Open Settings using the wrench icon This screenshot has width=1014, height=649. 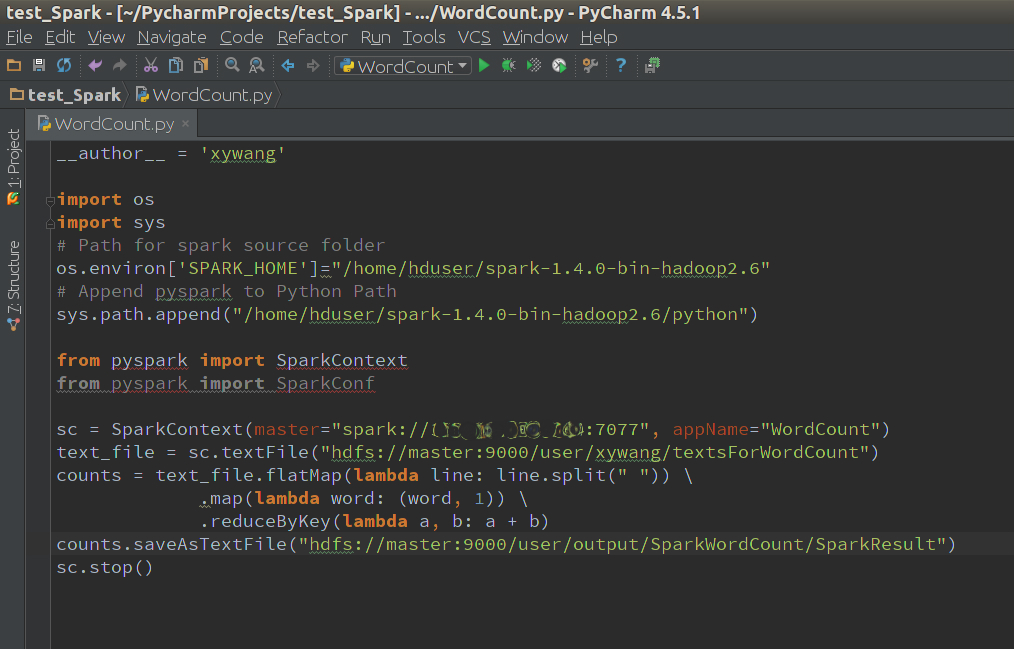(590, 64)
